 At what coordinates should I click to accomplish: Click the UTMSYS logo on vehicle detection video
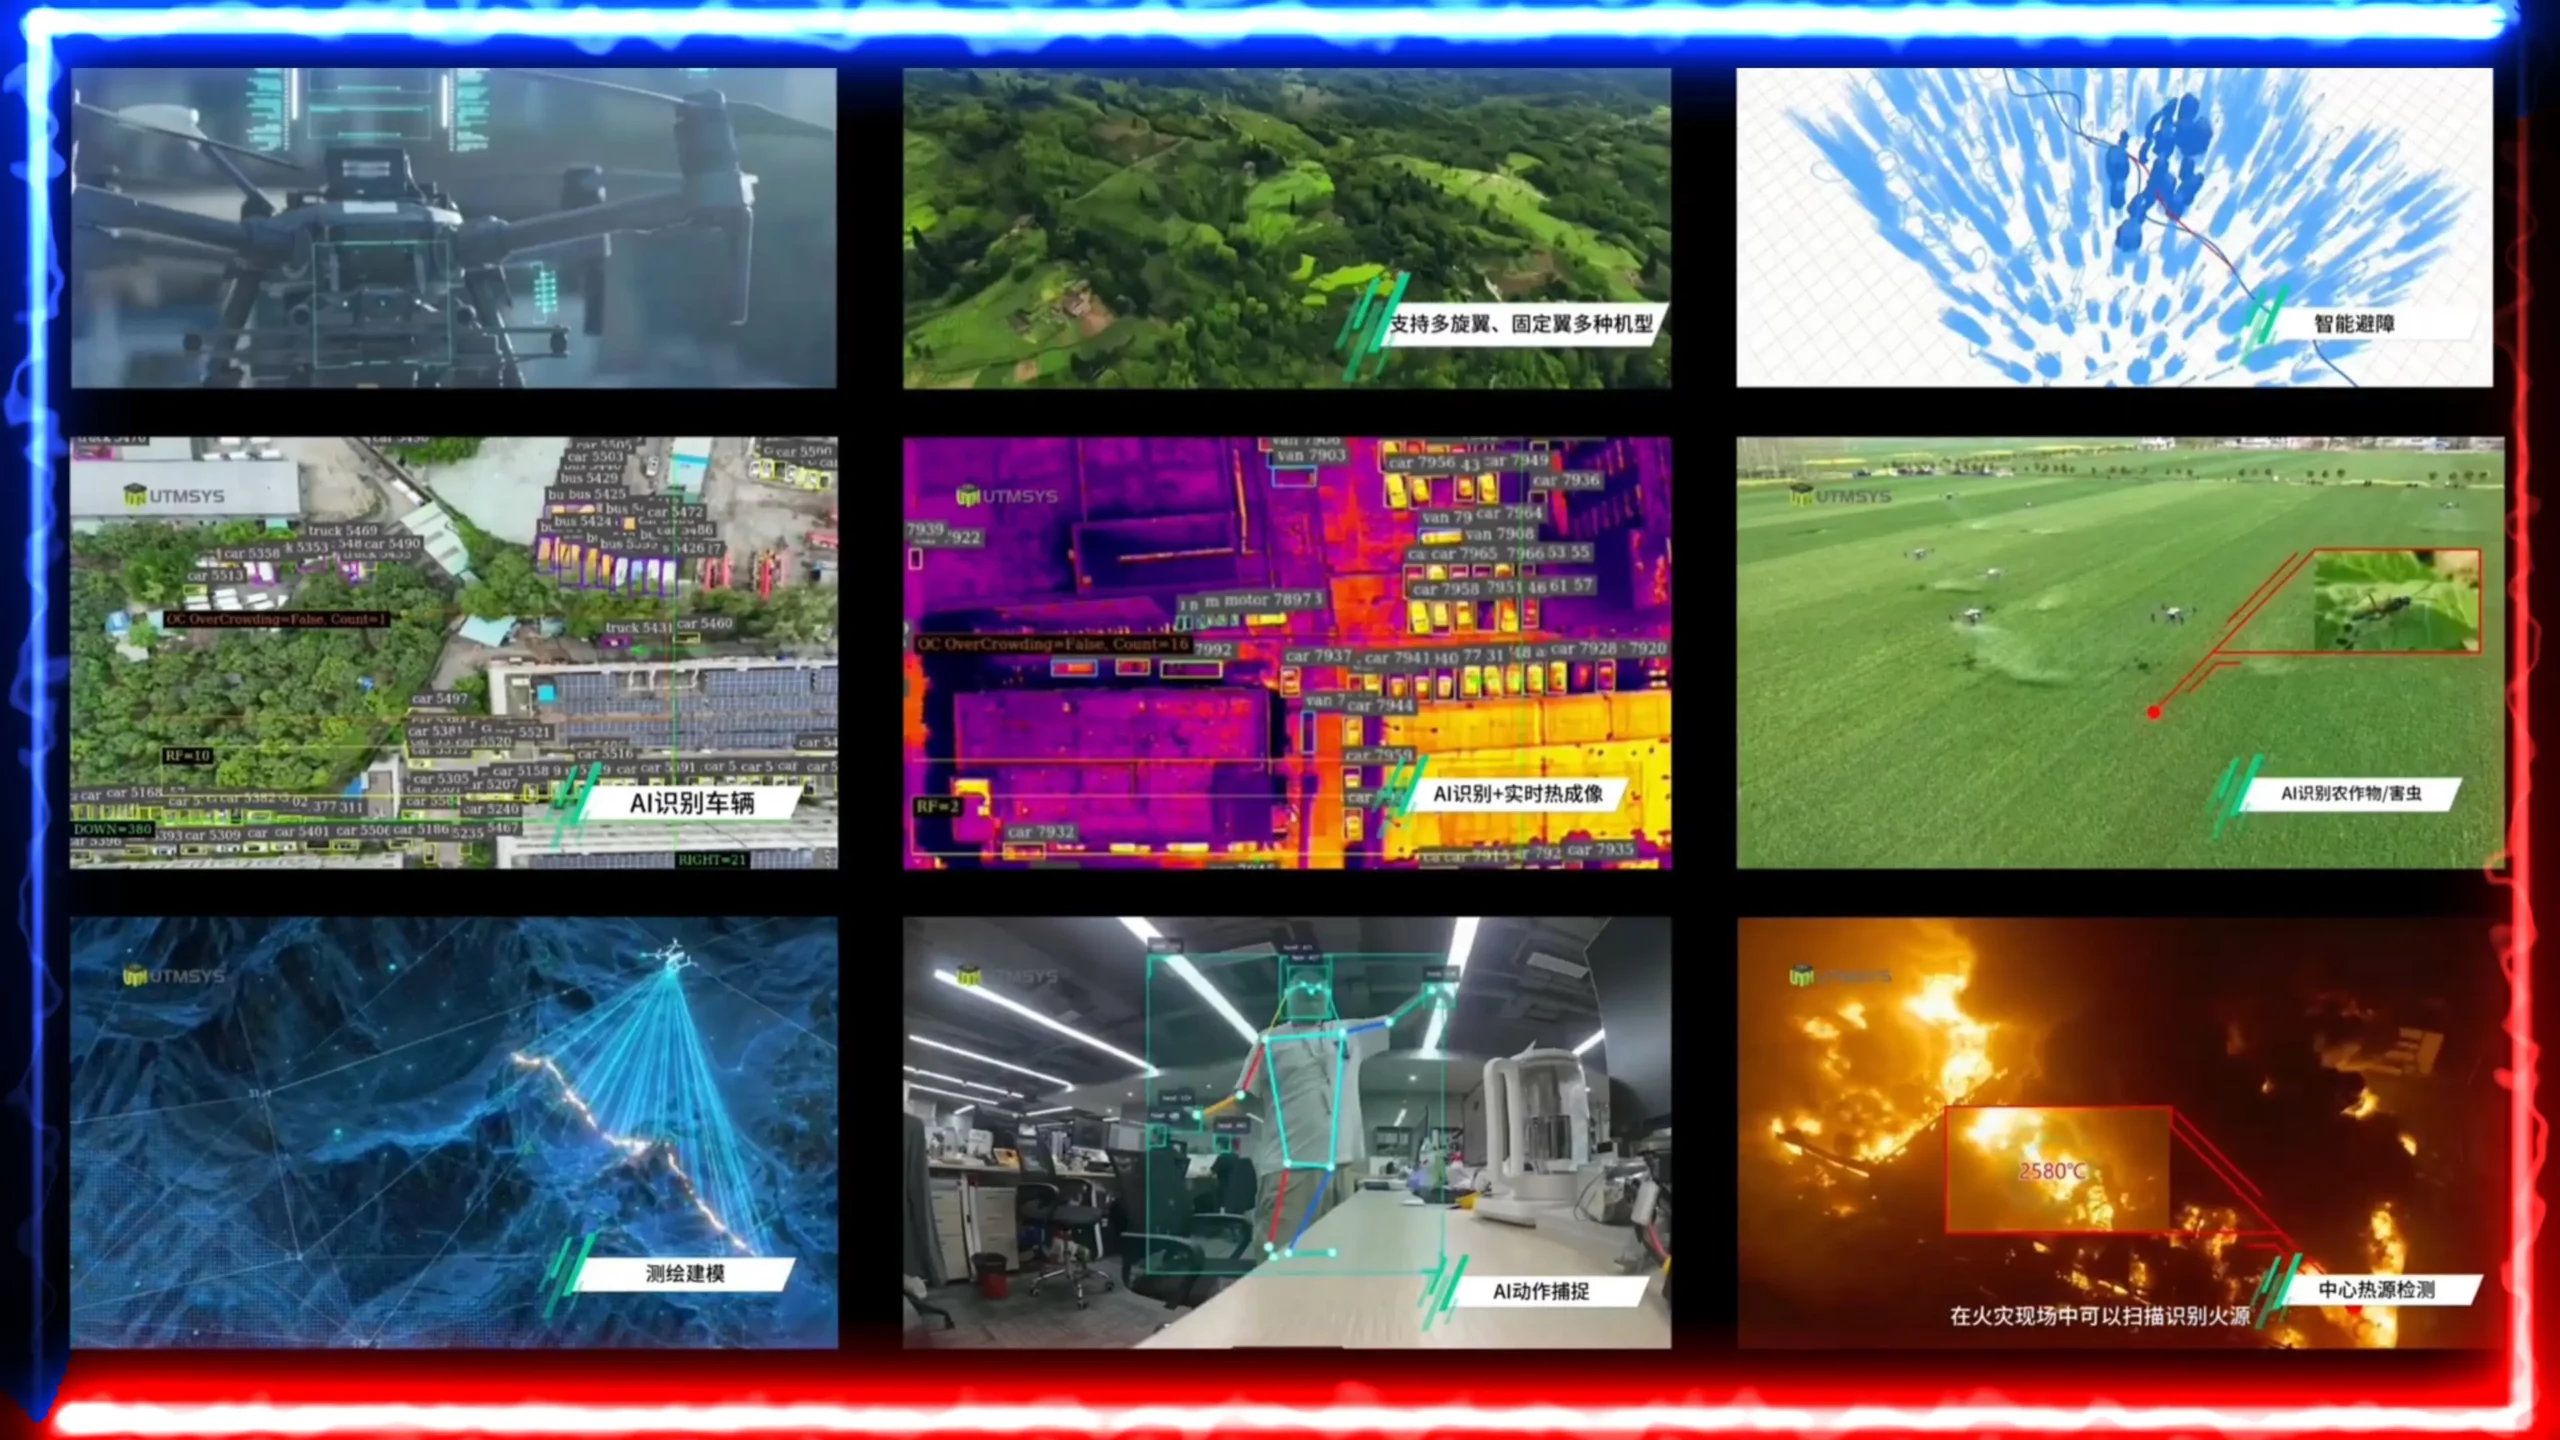pos(174,495)
